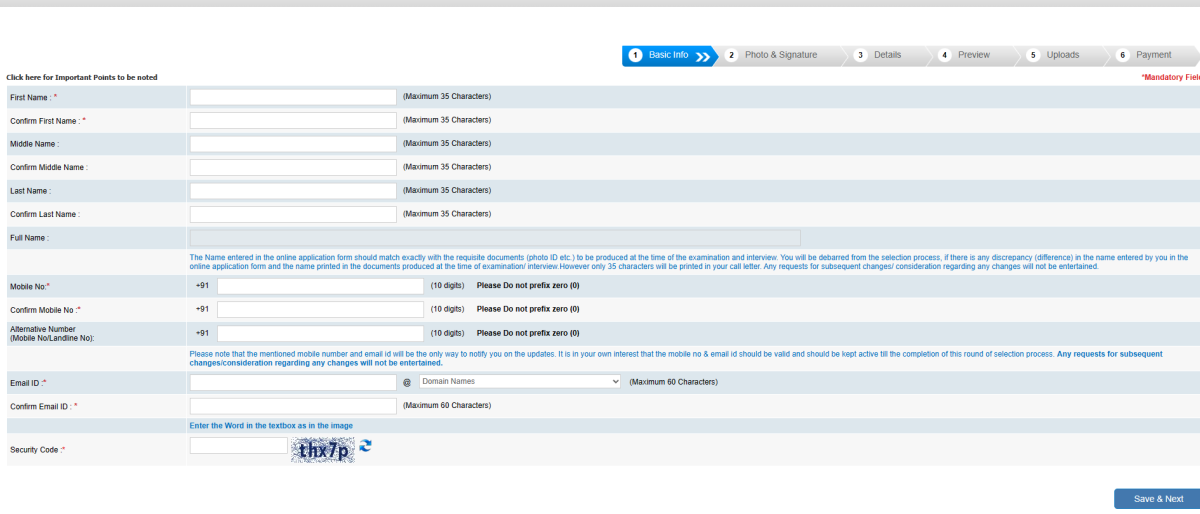Focus the Mobile No input field

320,286
